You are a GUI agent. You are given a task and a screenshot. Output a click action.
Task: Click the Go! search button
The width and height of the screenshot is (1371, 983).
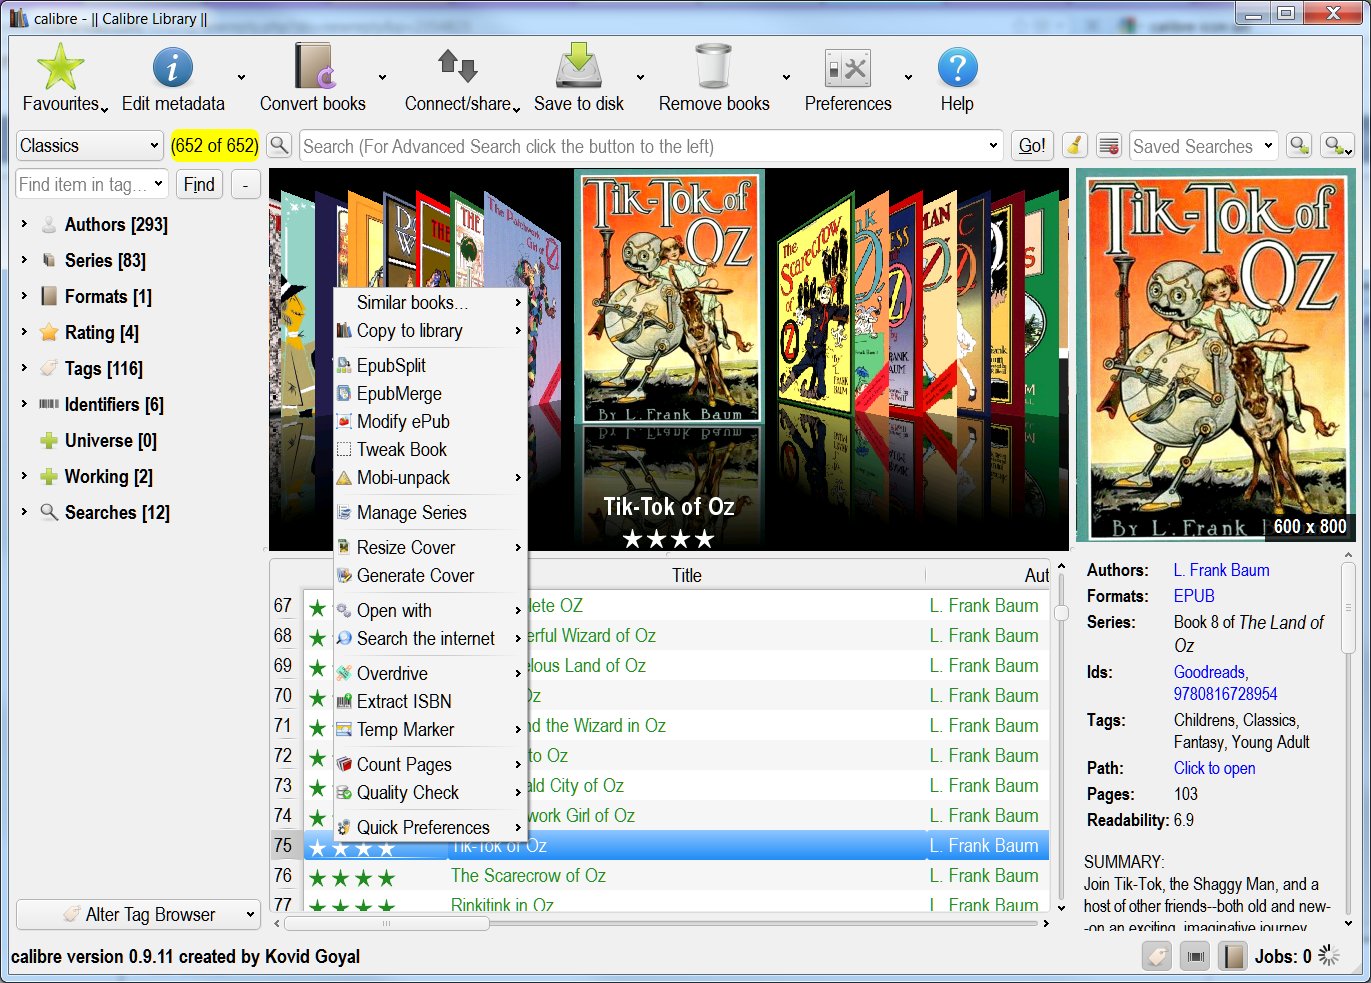[1032, 146]
